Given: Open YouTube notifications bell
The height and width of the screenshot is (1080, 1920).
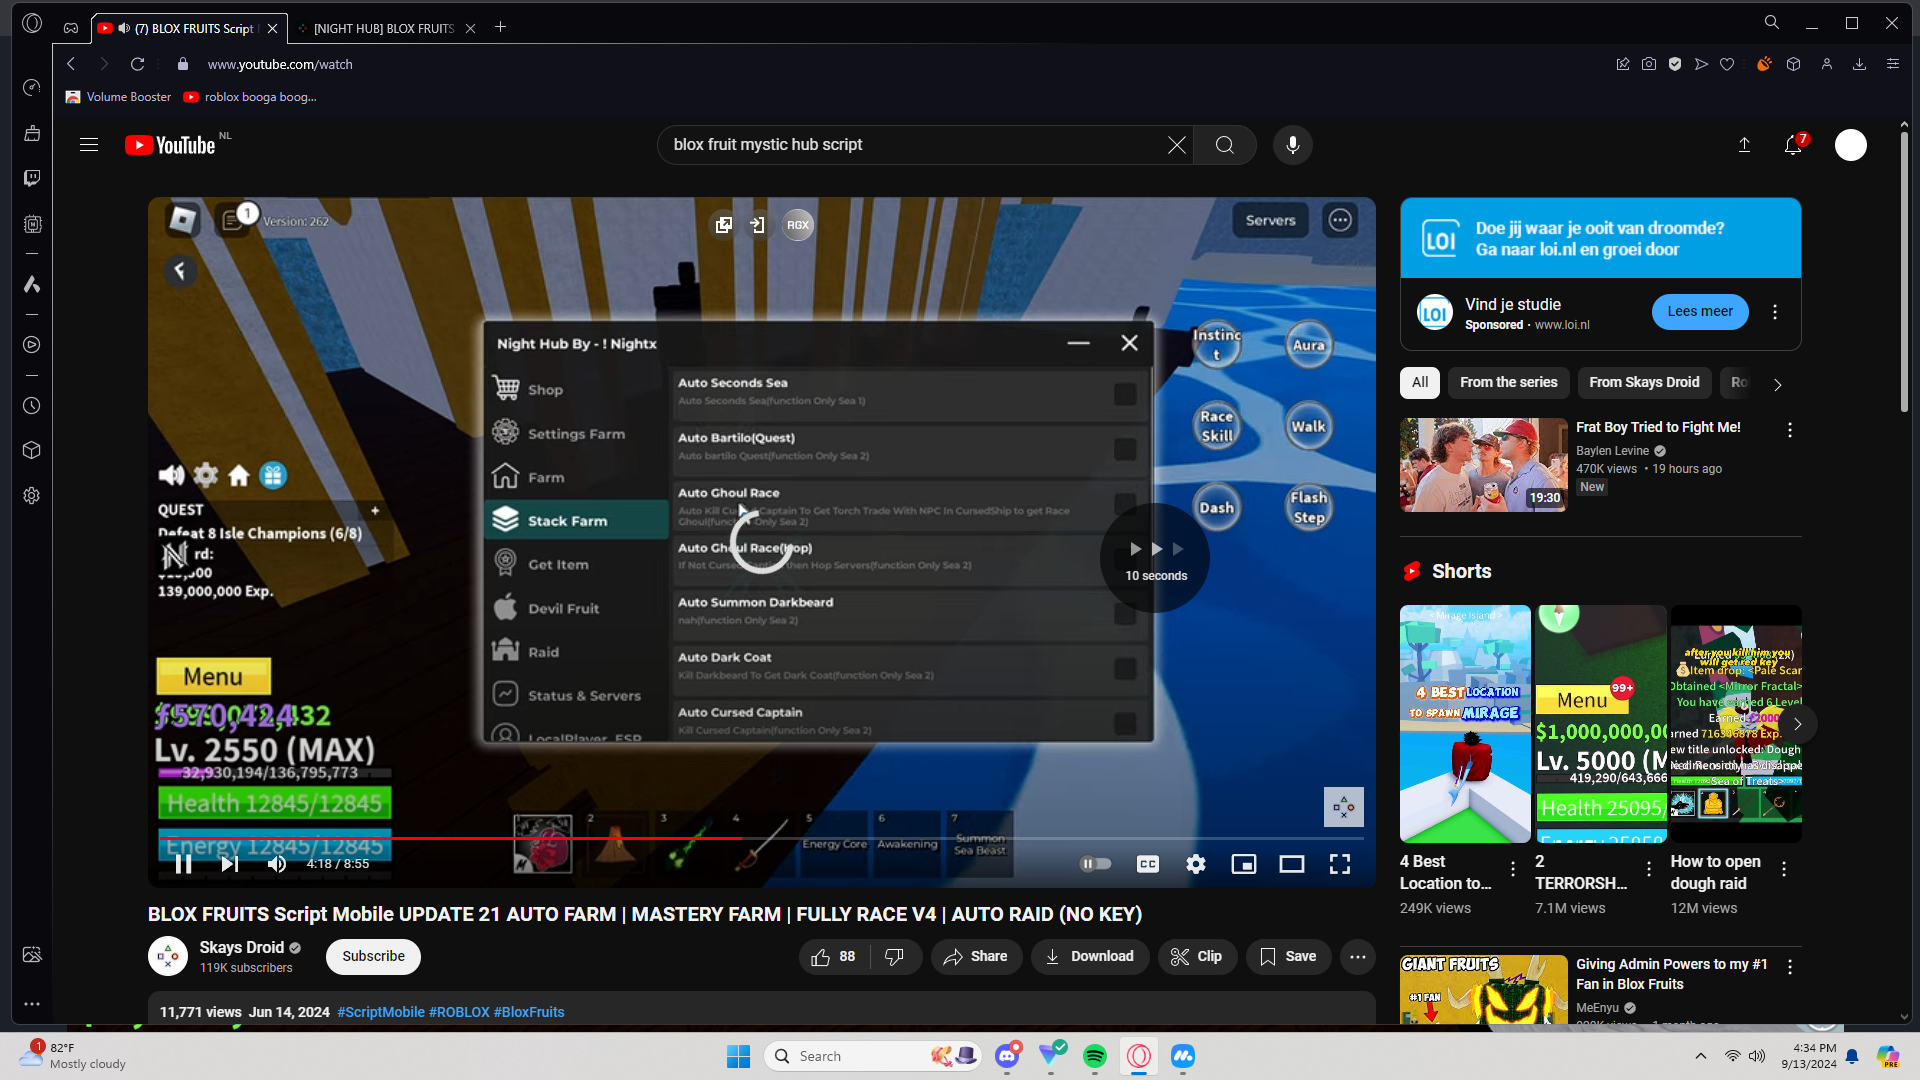Looking at the screenshot, I should [1794, 145].
